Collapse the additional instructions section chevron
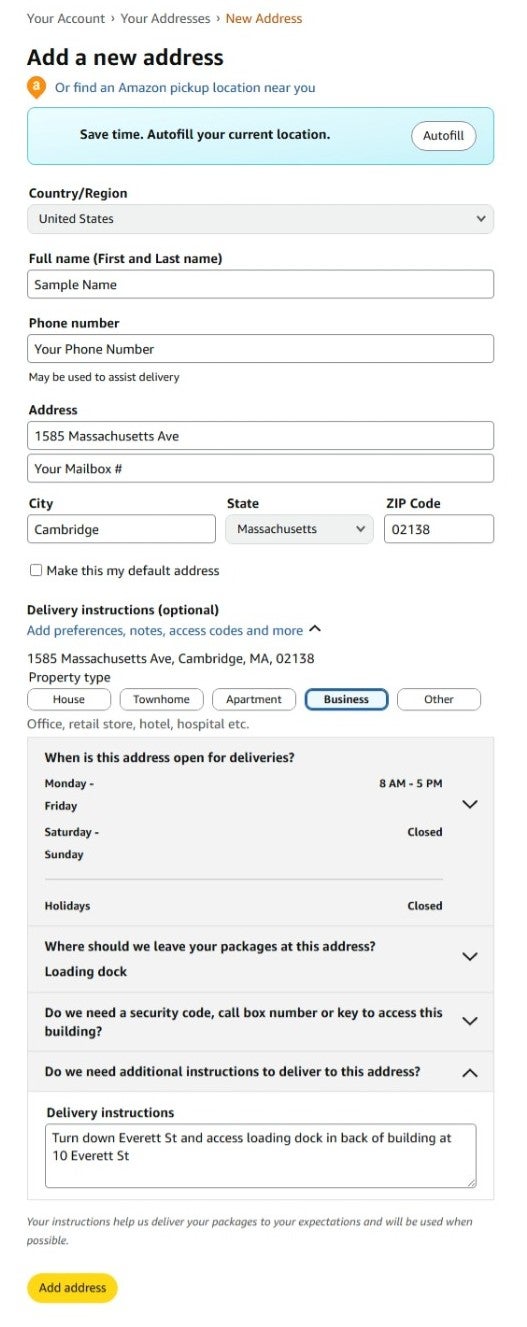527x1327 pixels. click(x=470, y=1072)
